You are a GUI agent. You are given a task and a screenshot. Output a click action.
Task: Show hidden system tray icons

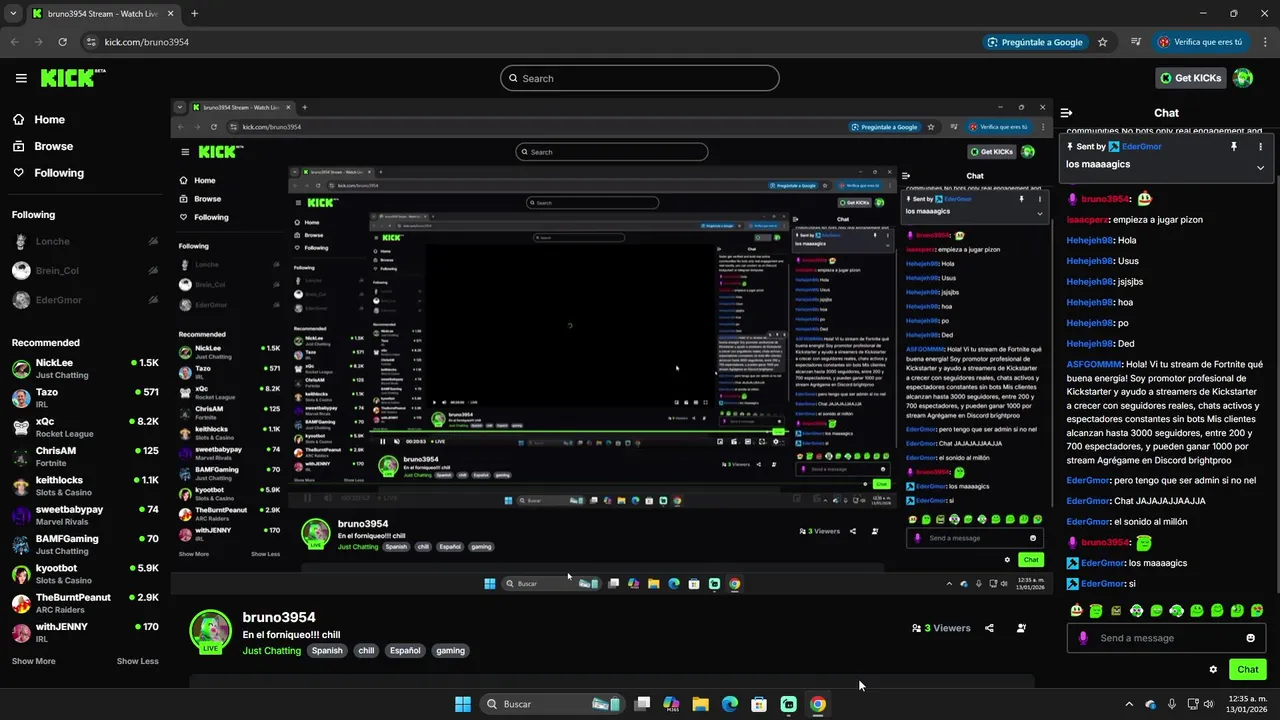pyautogui.click(x=1129, y=704)
